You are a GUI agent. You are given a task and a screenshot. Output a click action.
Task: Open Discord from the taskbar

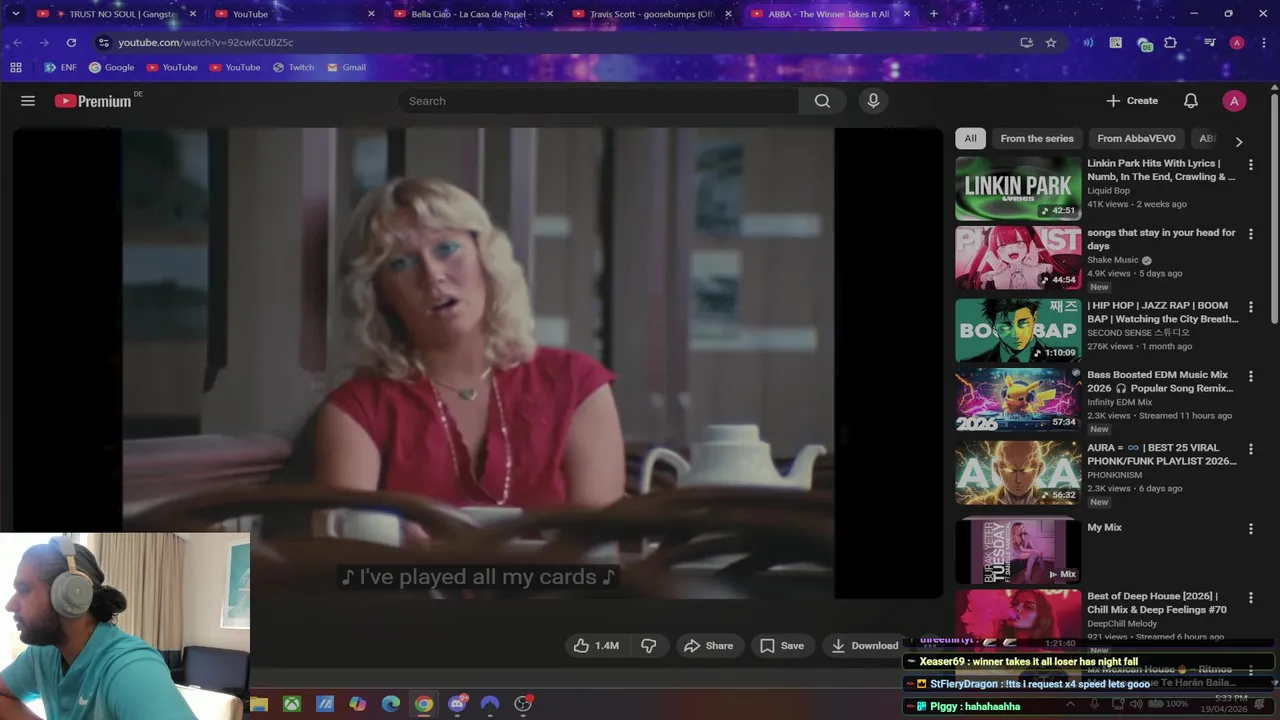coord(457,704)
